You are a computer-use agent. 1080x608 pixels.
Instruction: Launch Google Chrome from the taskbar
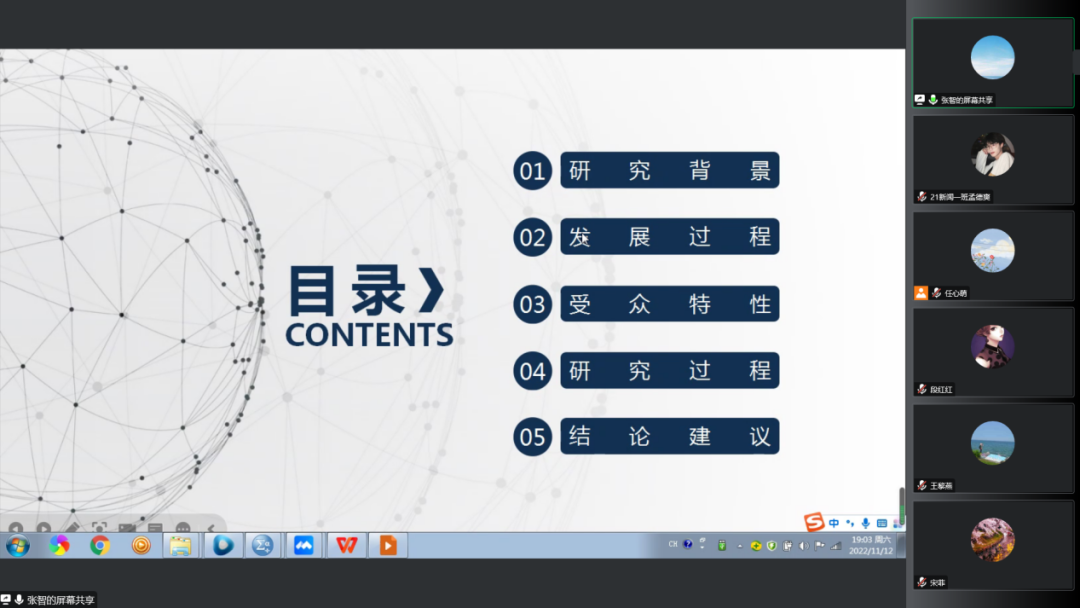100,545
